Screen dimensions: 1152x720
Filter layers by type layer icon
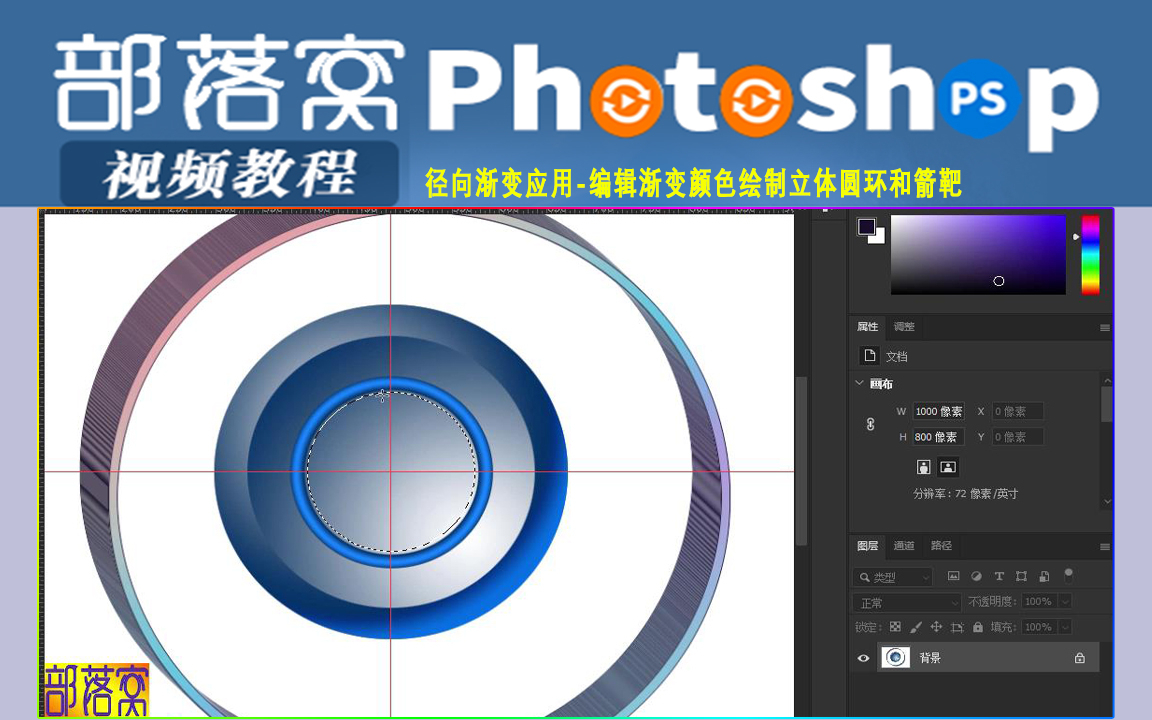pyautogui.click(x=998, y=576)
